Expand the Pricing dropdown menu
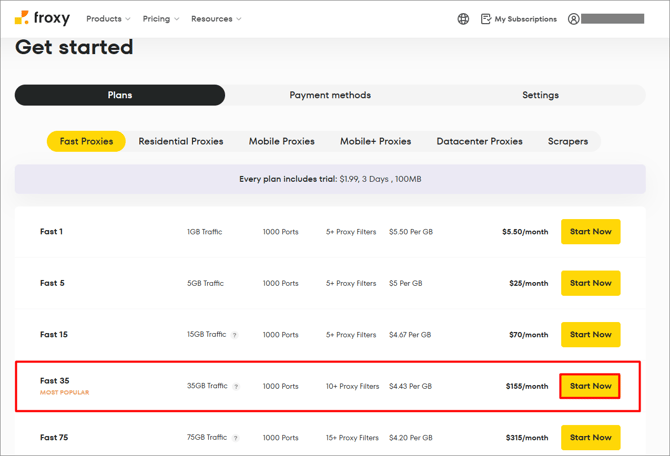This screenshot has height=456, width=670. coord(161,19)
